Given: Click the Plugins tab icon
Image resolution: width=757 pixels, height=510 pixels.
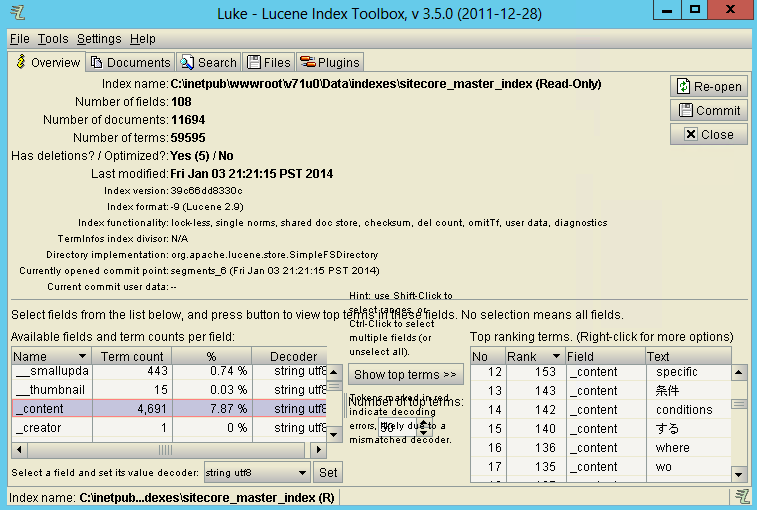Looking at the screenshot, I should [x=308, y=62].
